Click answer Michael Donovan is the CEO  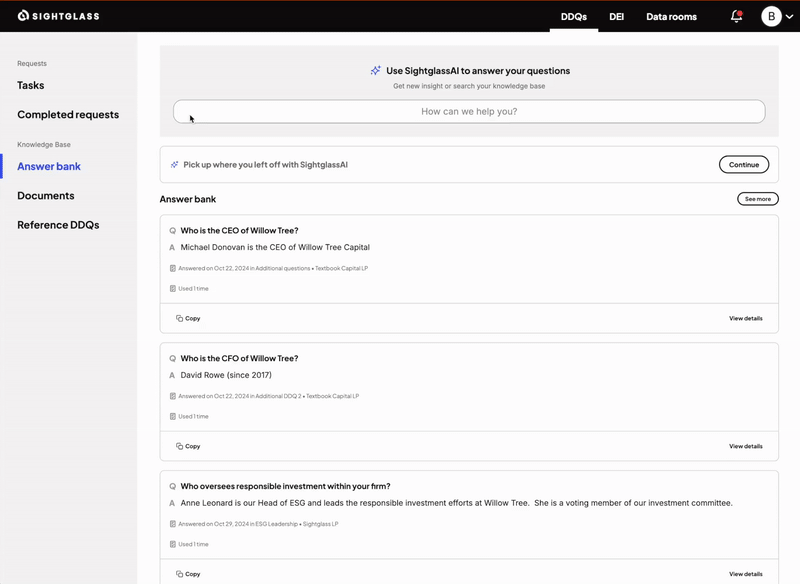tap(275, 247)
